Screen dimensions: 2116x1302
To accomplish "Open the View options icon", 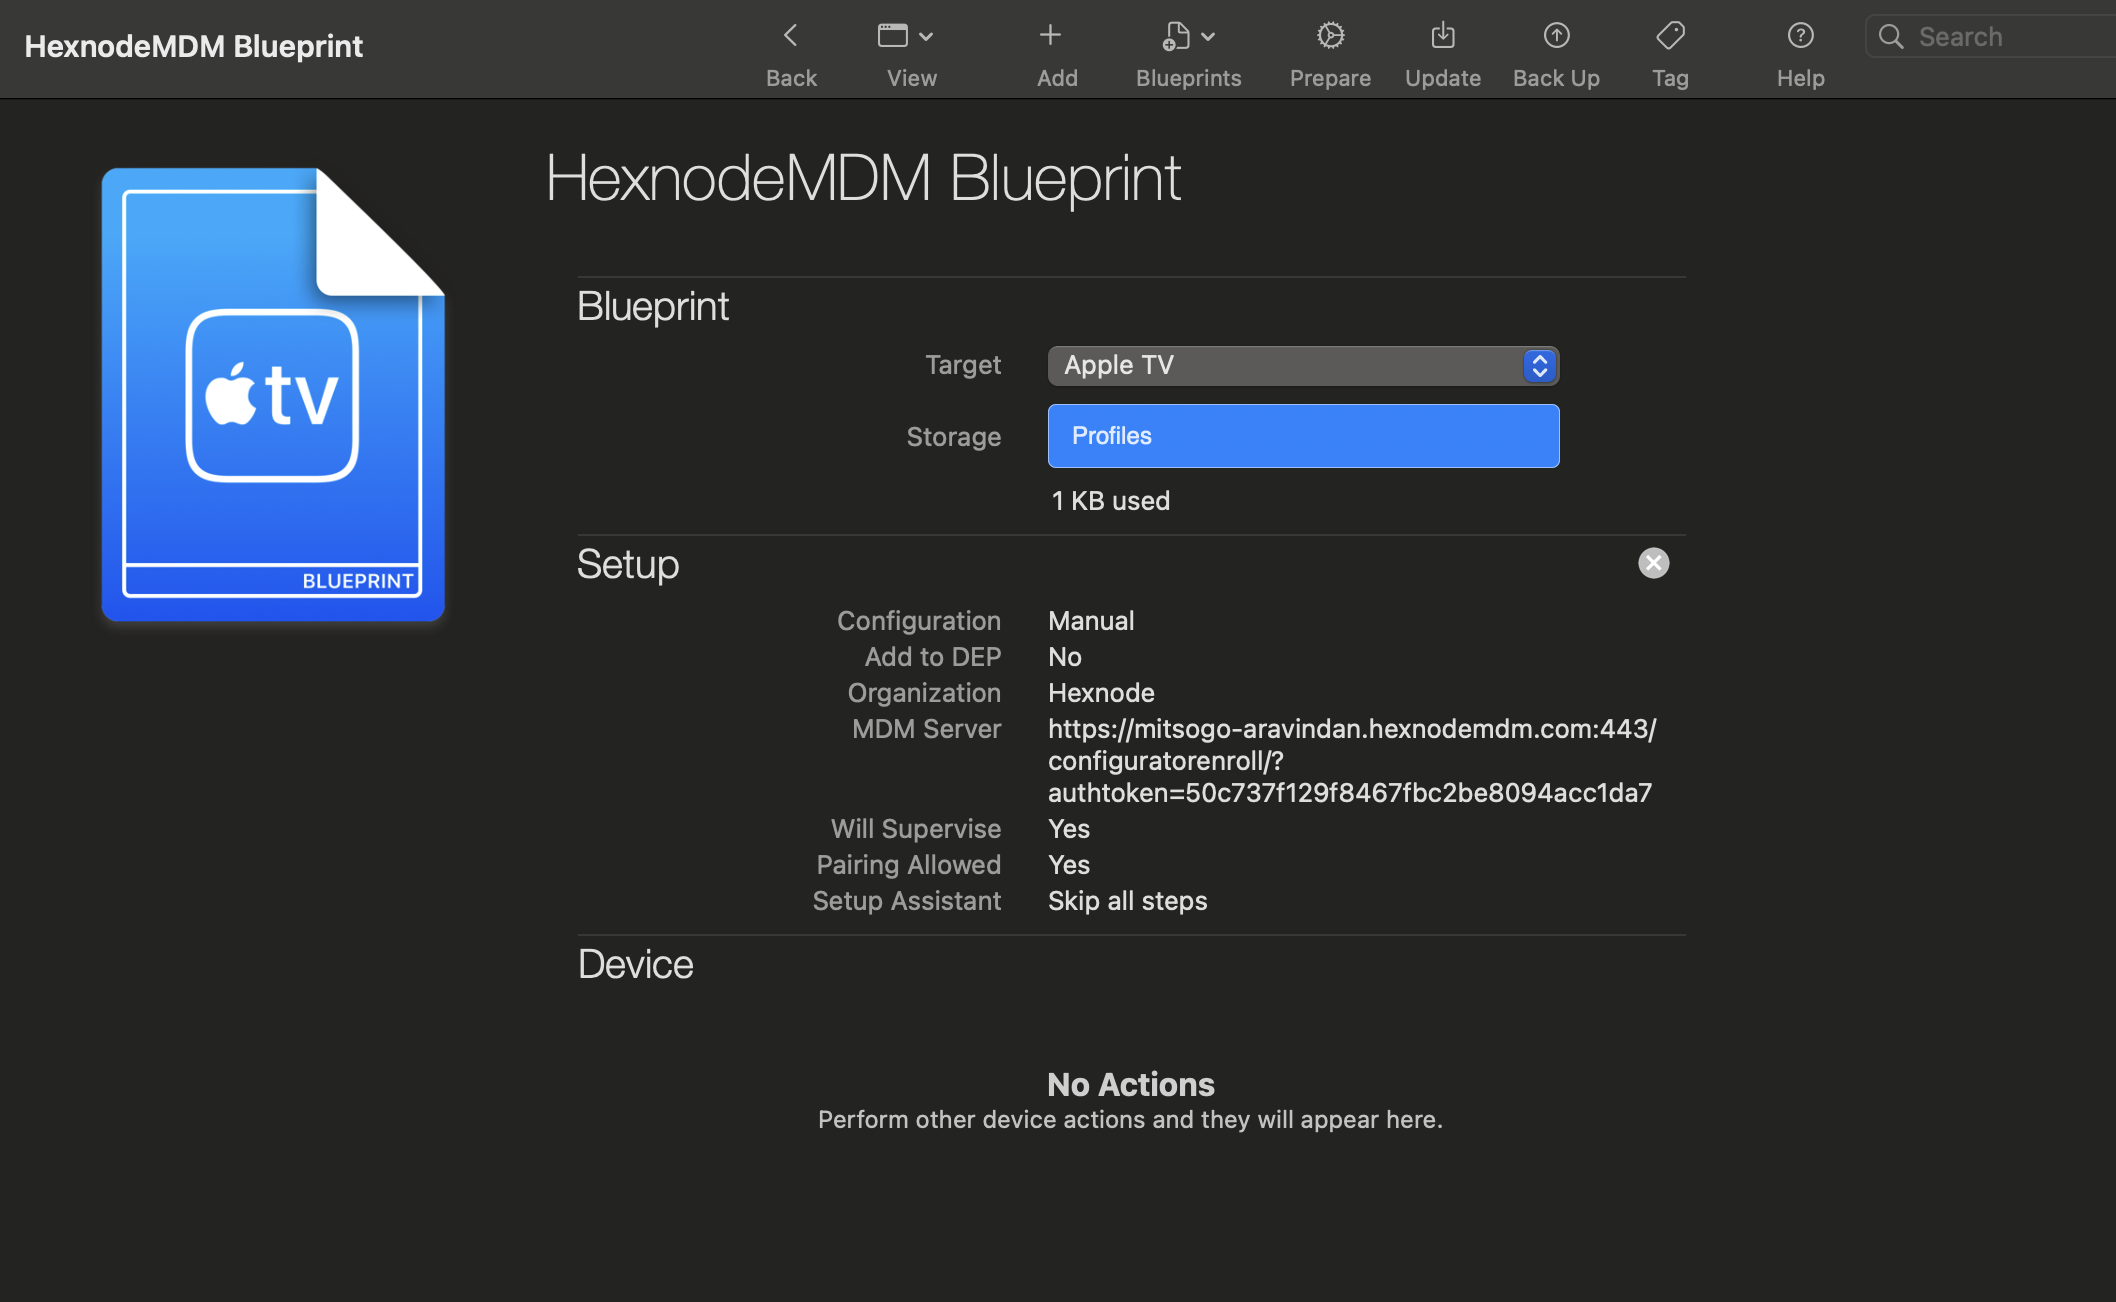I will tap(892, 36).
